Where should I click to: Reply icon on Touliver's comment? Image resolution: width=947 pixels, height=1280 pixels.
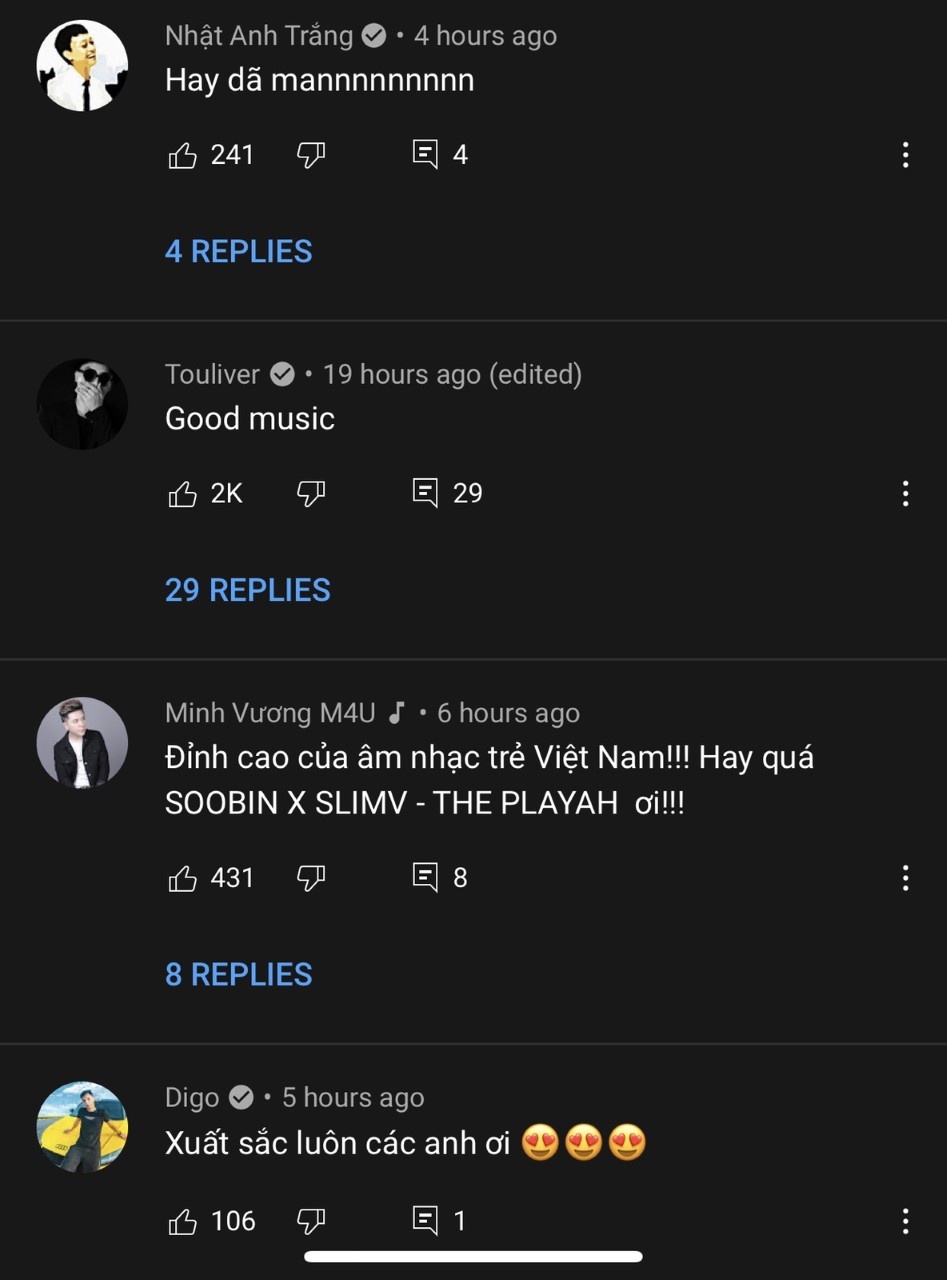point(425,493)
